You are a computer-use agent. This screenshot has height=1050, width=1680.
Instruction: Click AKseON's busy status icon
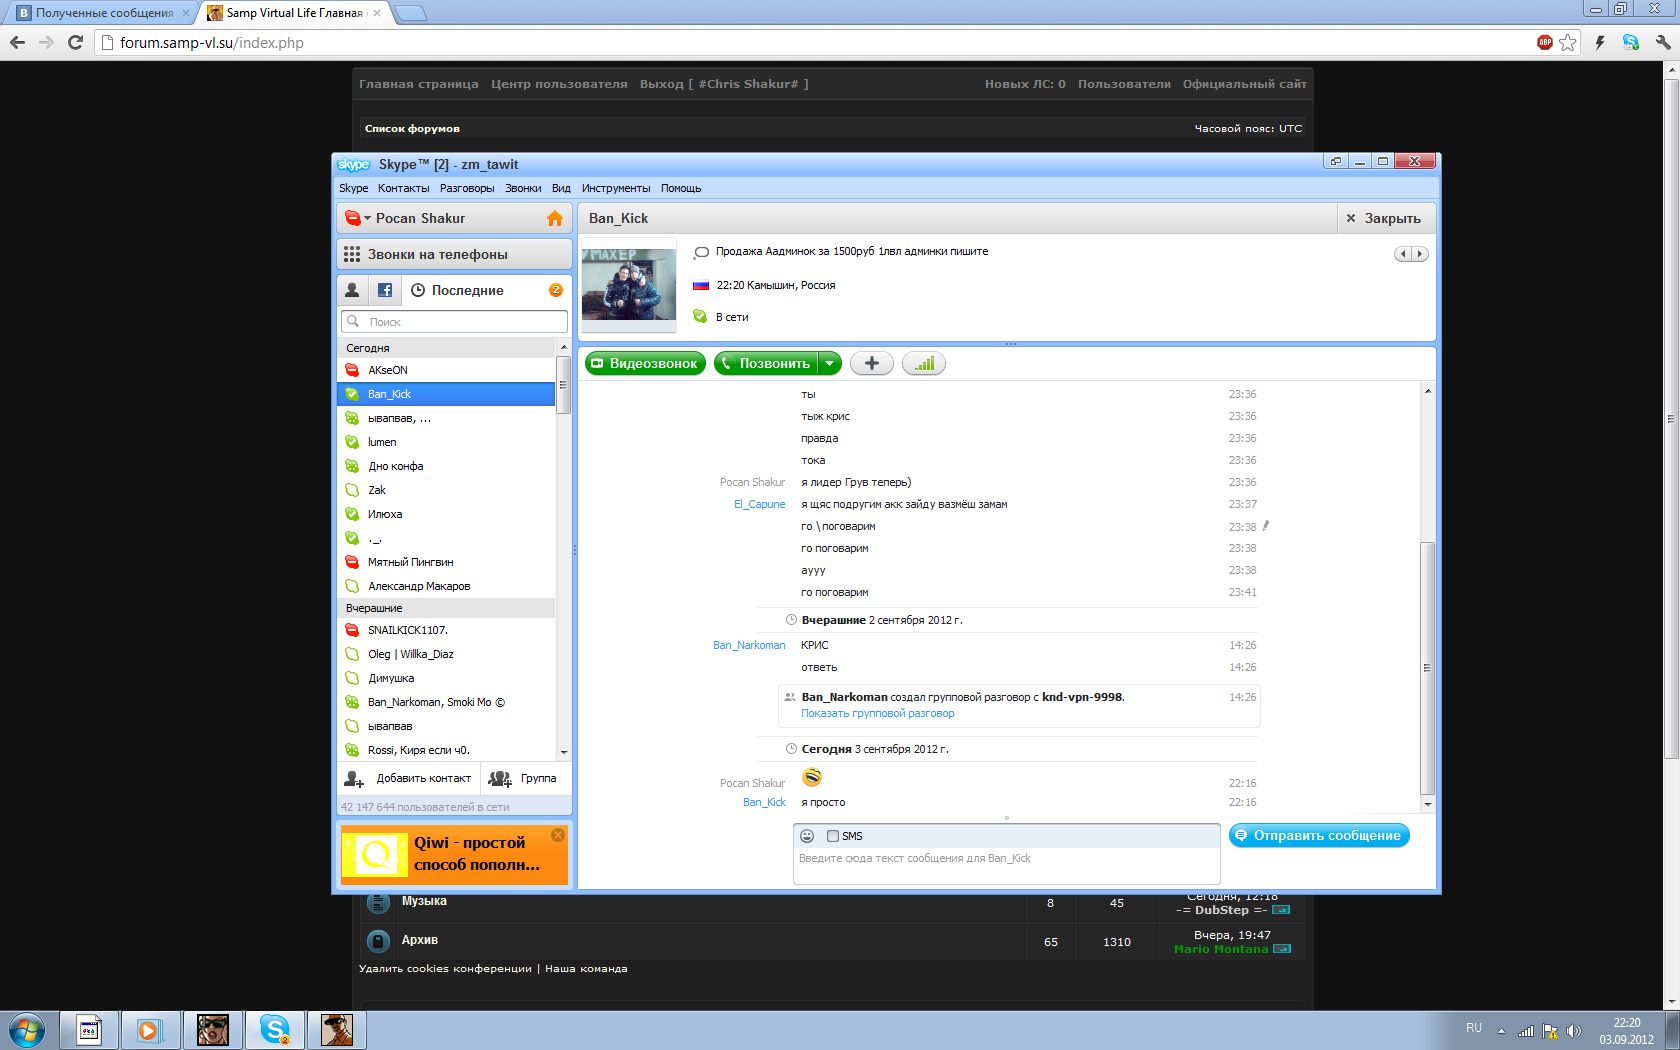352,370
